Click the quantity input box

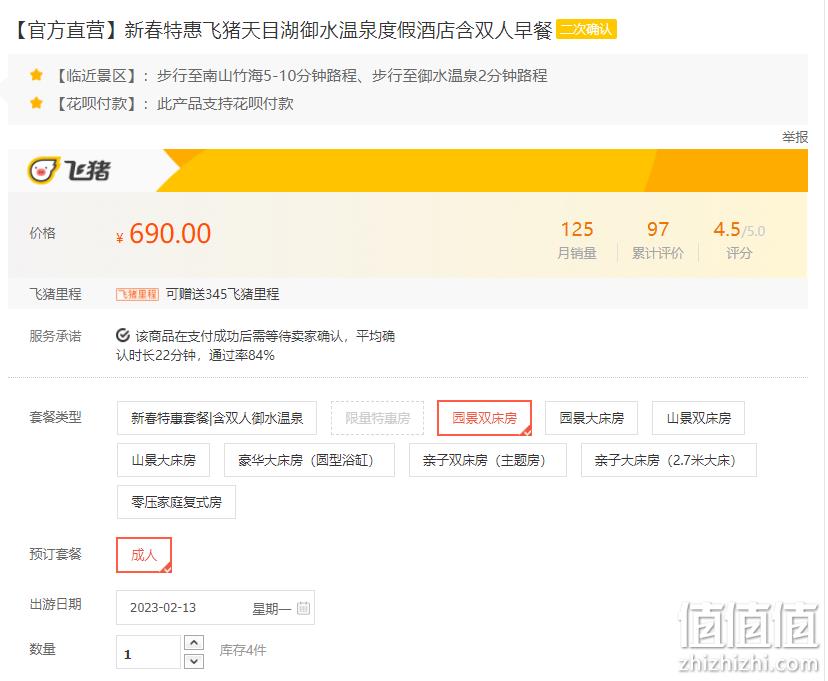(x=149, y=652)
